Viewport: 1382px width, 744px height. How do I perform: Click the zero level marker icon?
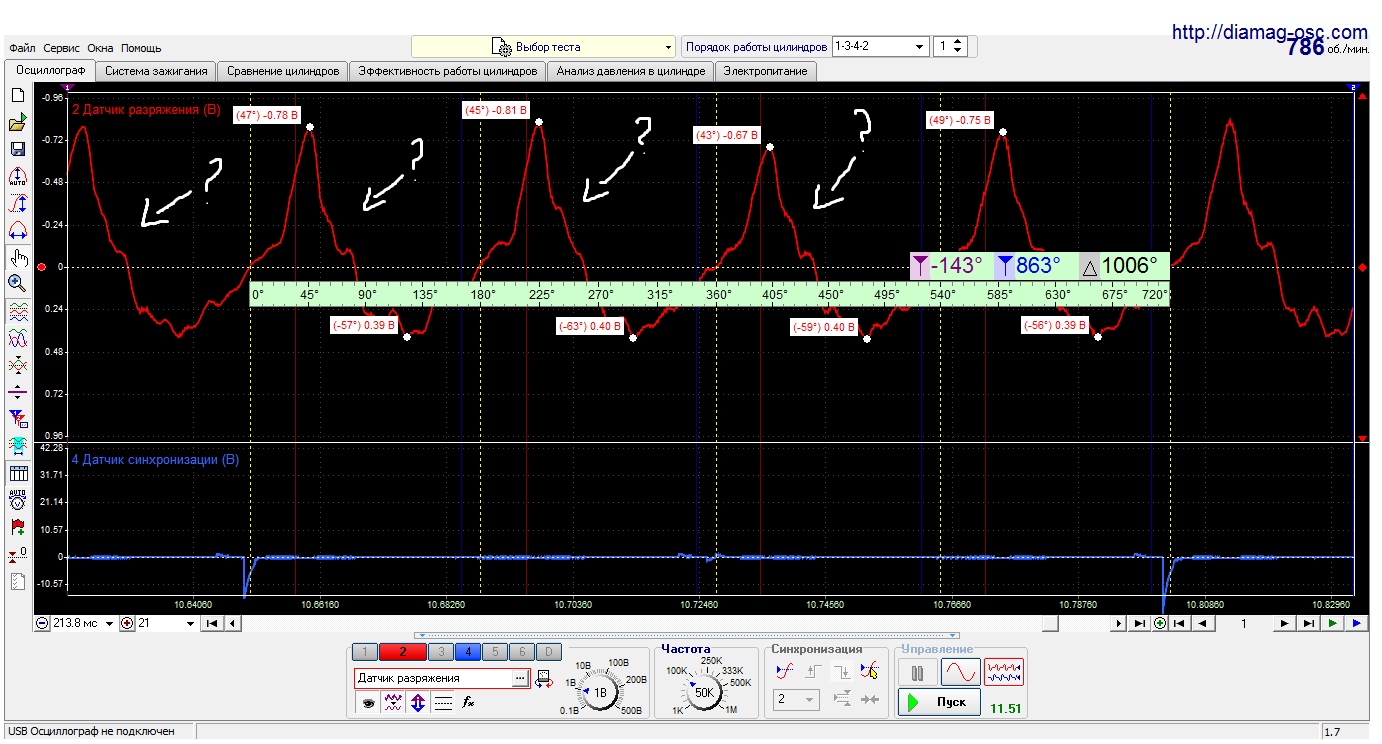(x=17, y=554)
